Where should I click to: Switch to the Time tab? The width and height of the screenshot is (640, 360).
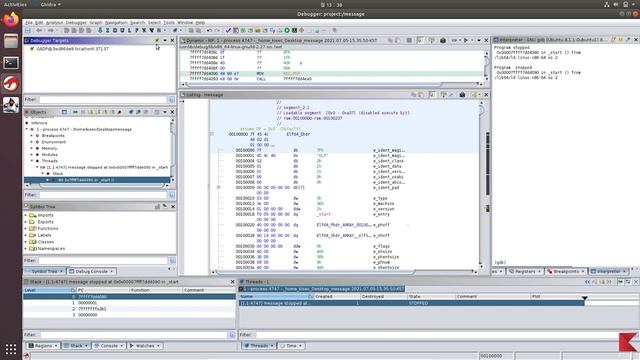[291, 346]
